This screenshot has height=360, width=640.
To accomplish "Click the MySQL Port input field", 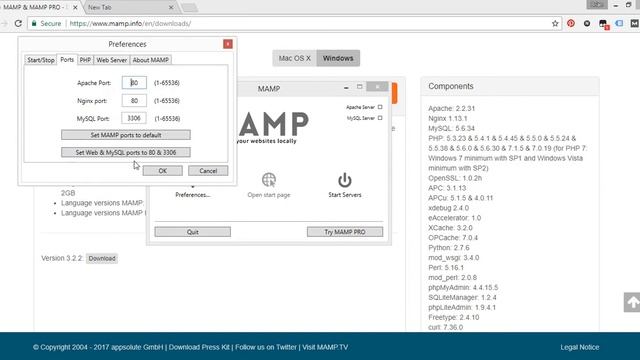I will tap(134, 118).
